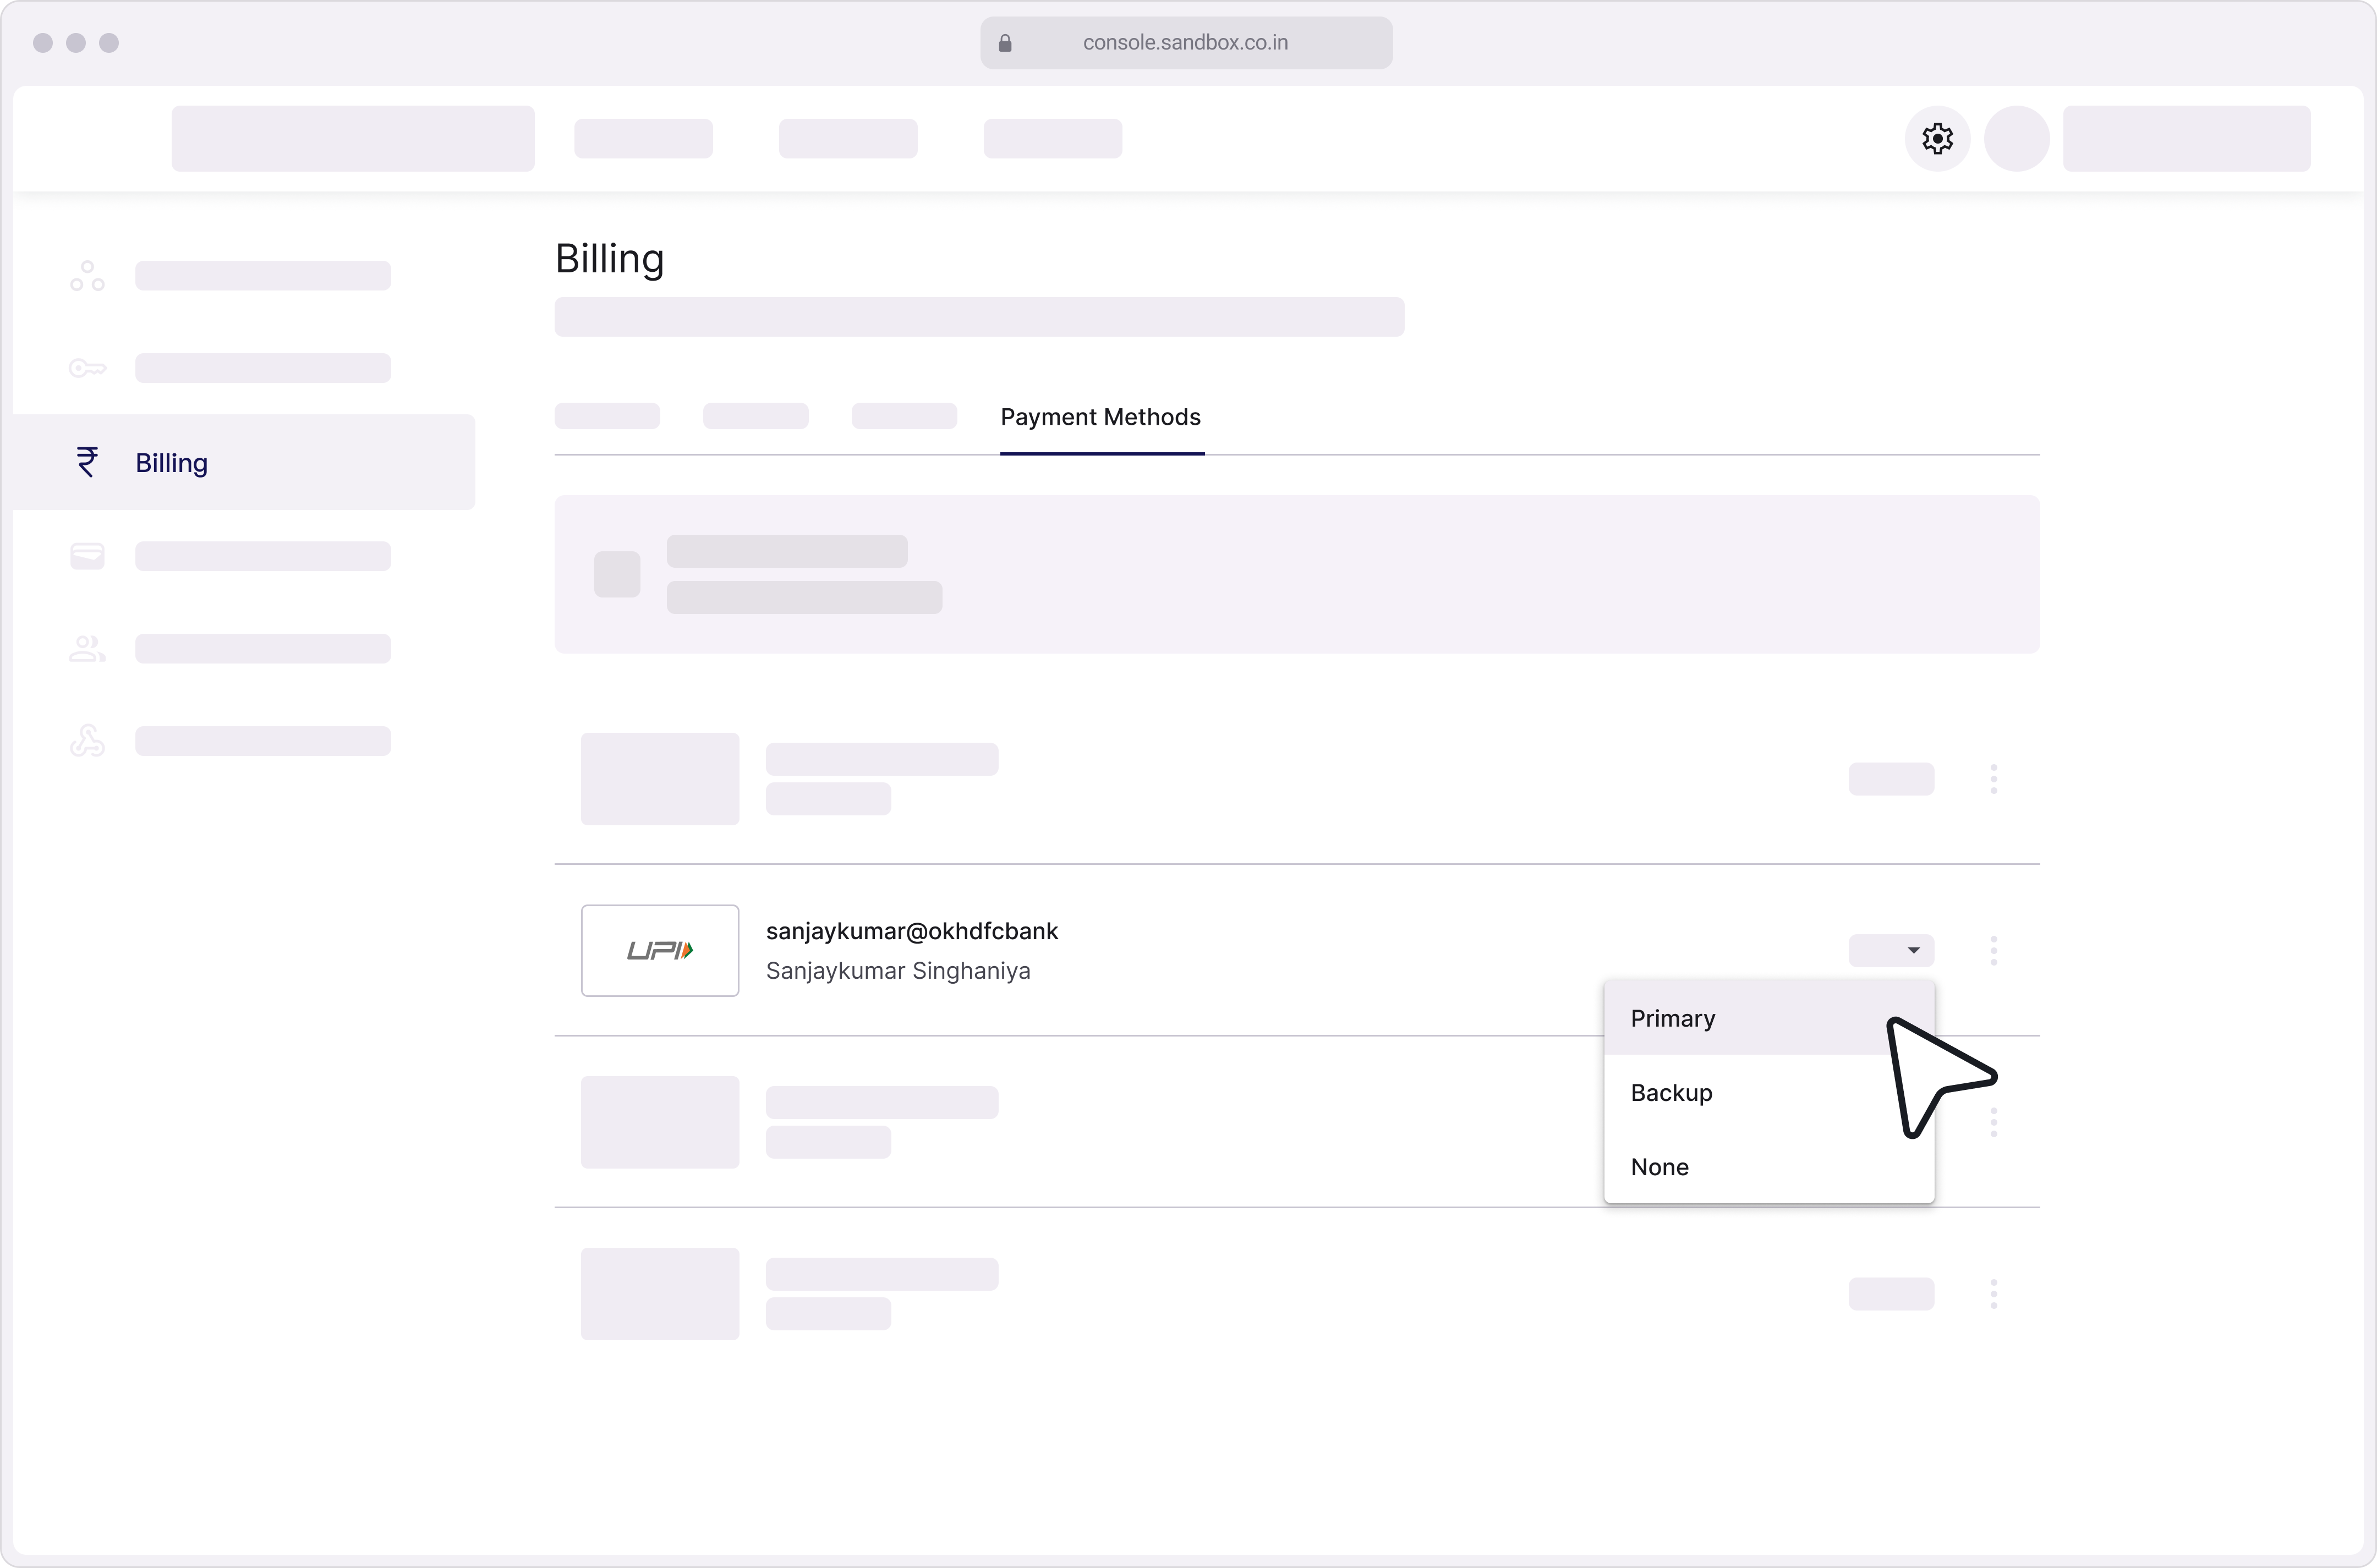Click the three-circles icon at the sidebar top

[x=87, y=276]
